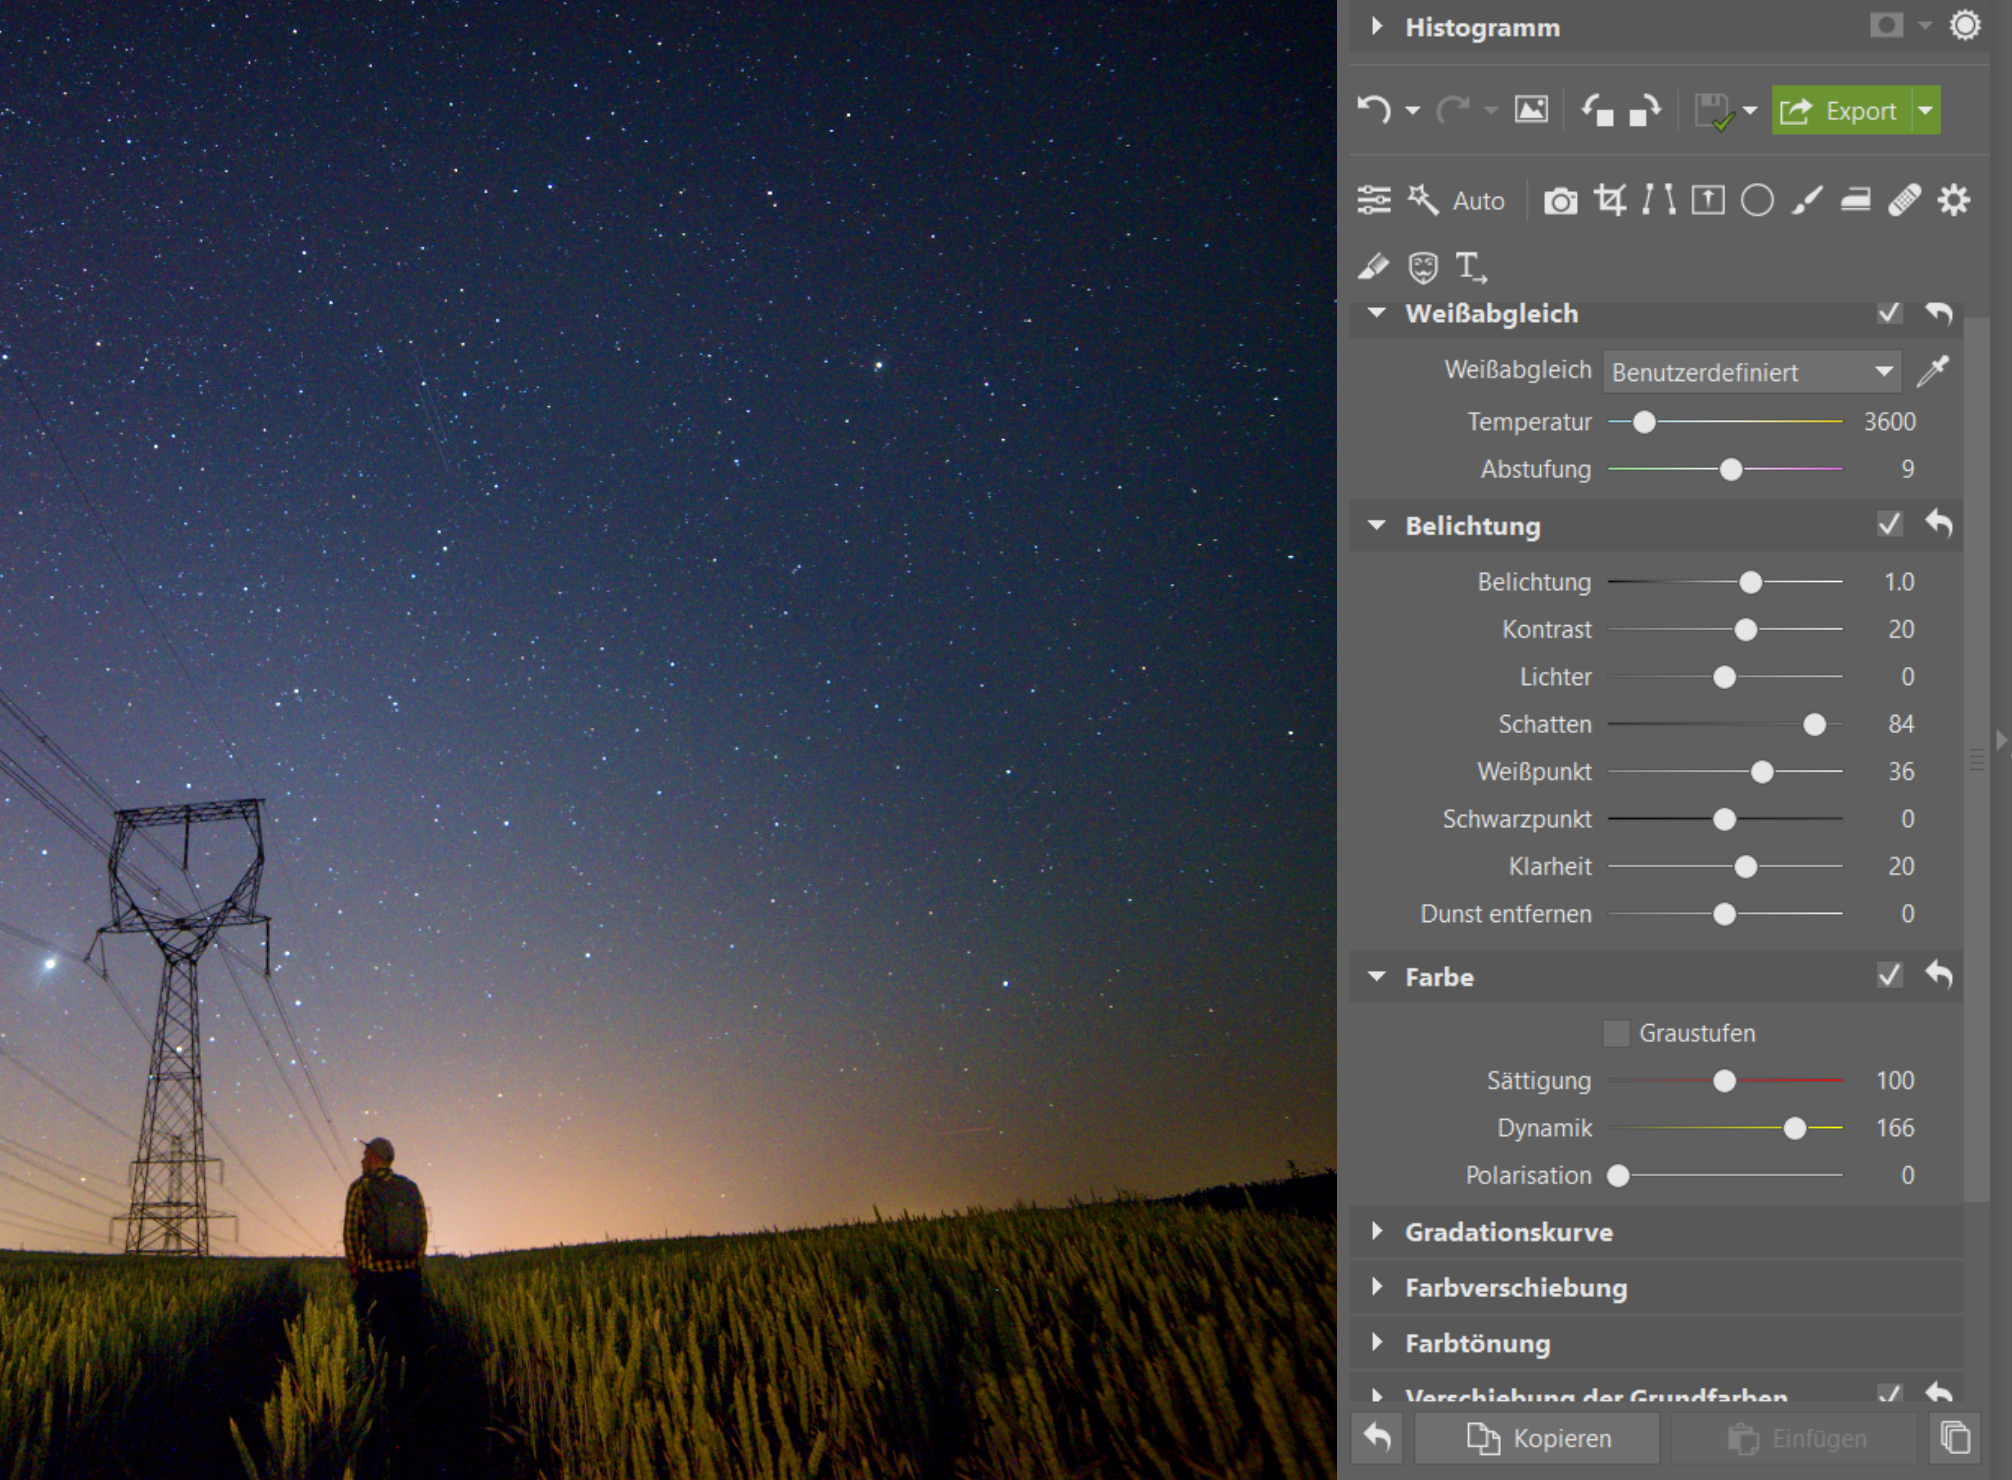Click the Sättigung value 100

(x=1895, y=1080)
